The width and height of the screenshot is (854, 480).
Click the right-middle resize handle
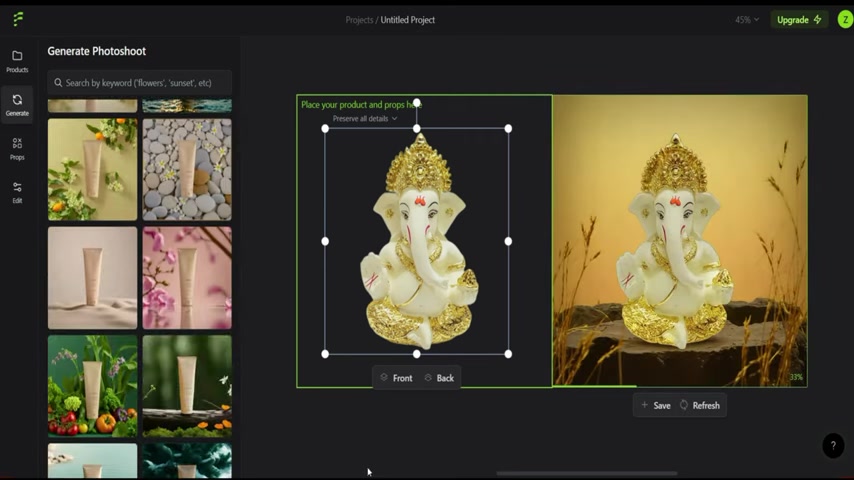point(508,241)
